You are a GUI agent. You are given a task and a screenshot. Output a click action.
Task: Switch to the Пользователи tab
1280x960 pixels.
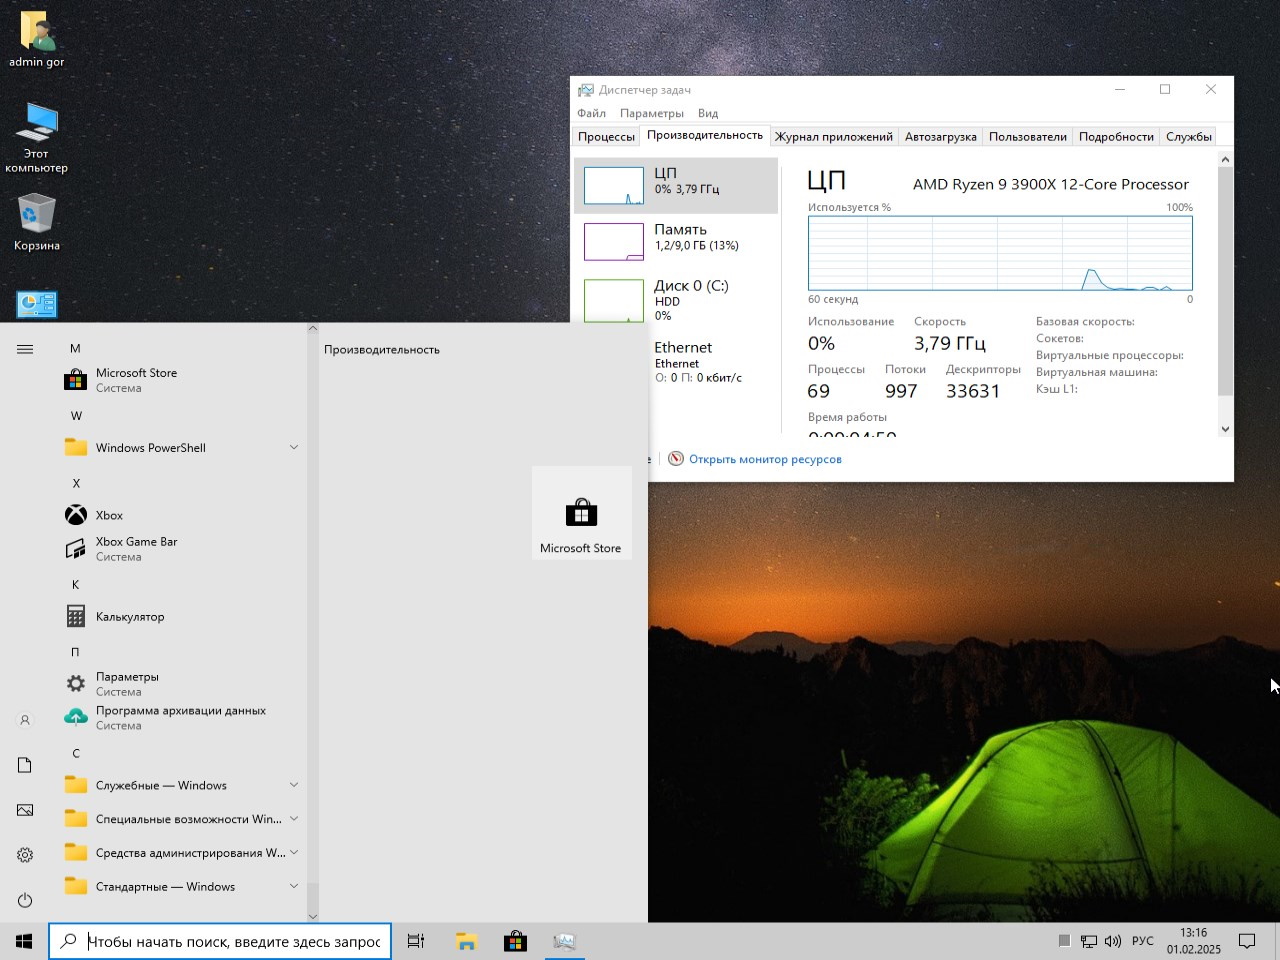pos(1028,137)
